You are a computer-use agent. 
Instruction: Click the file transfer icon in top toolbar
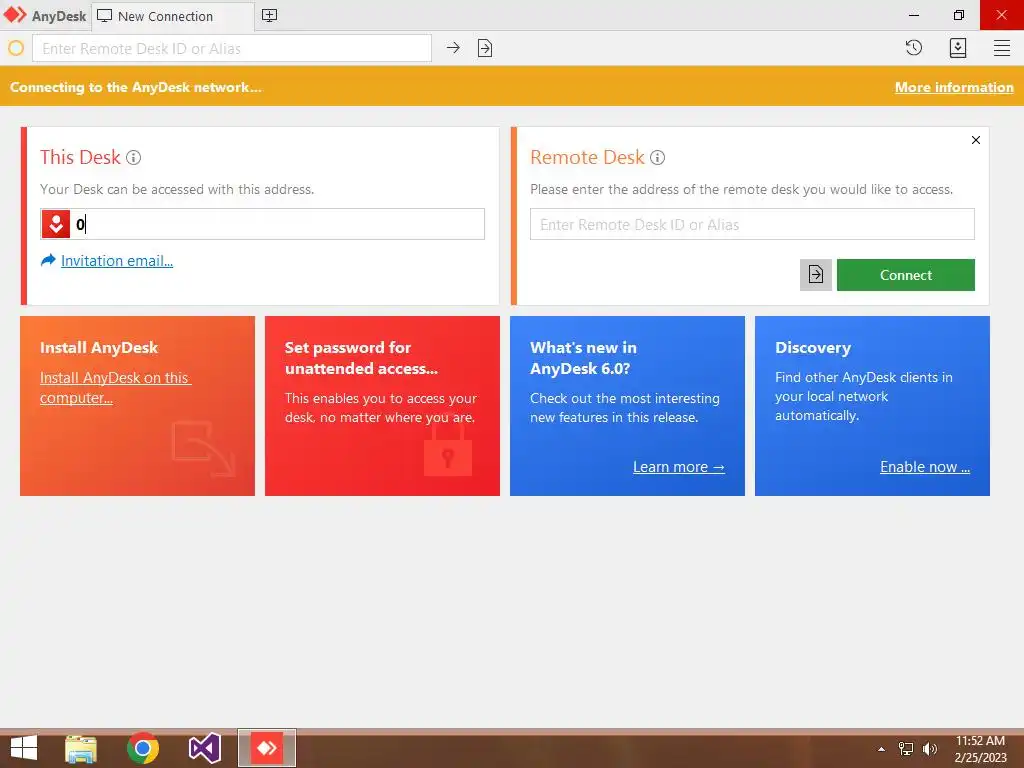click(485, 48)
